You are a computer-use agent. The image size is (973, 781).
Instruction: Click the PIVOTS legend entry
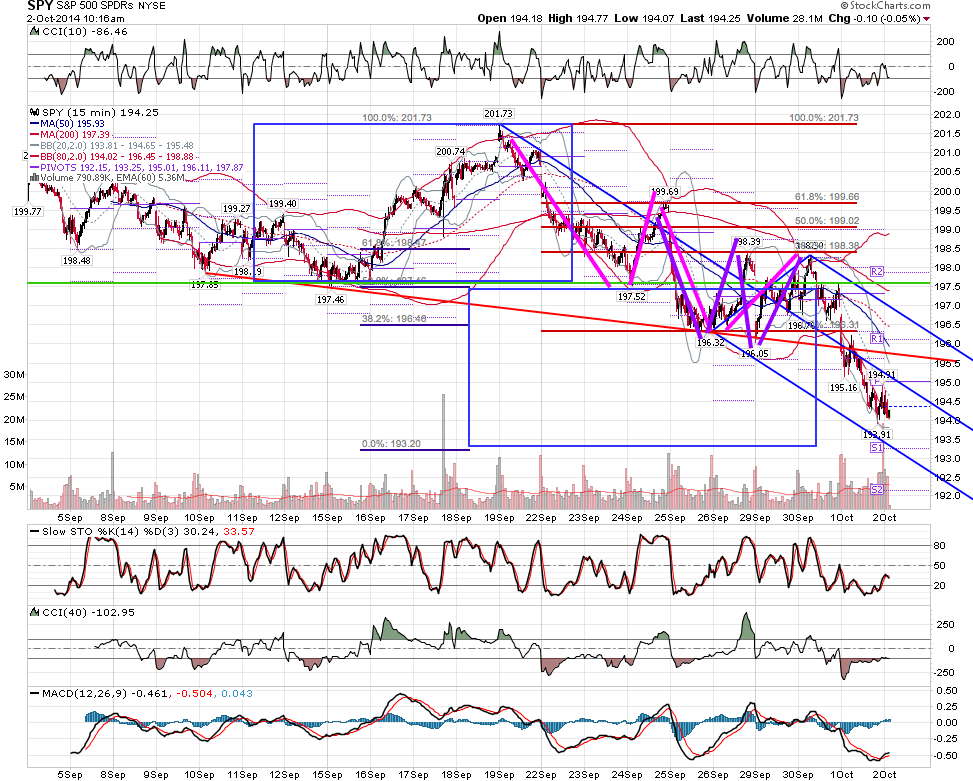(141, 167)
